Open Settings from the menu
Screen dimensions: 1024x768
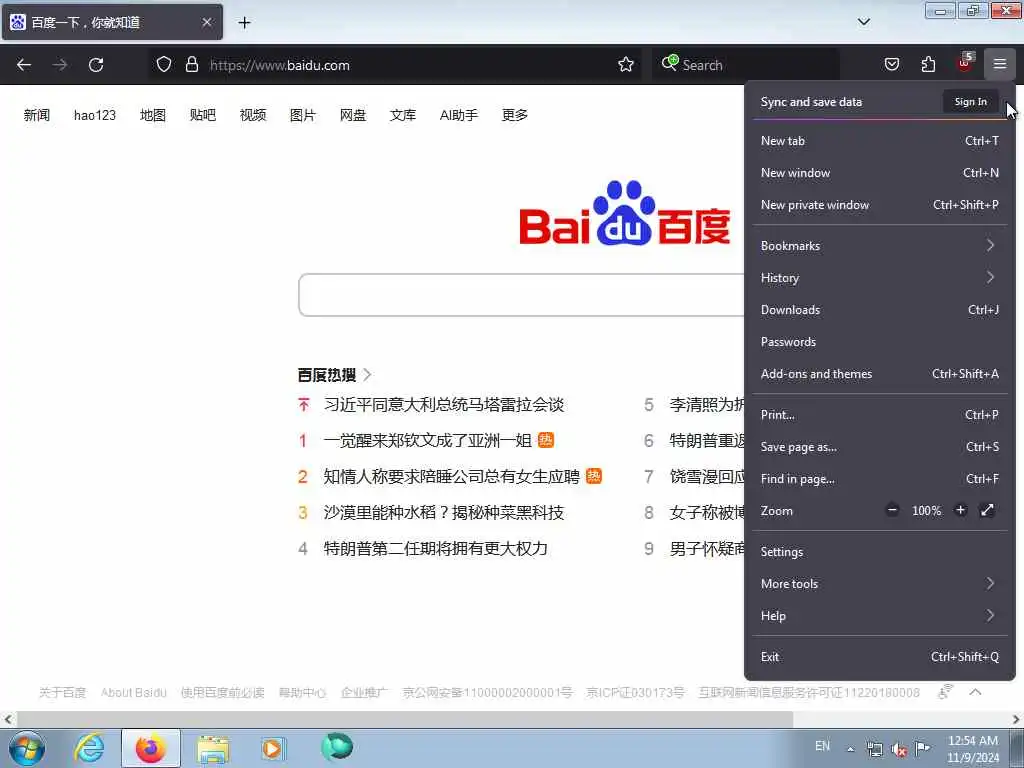click(x=880, y=552)
